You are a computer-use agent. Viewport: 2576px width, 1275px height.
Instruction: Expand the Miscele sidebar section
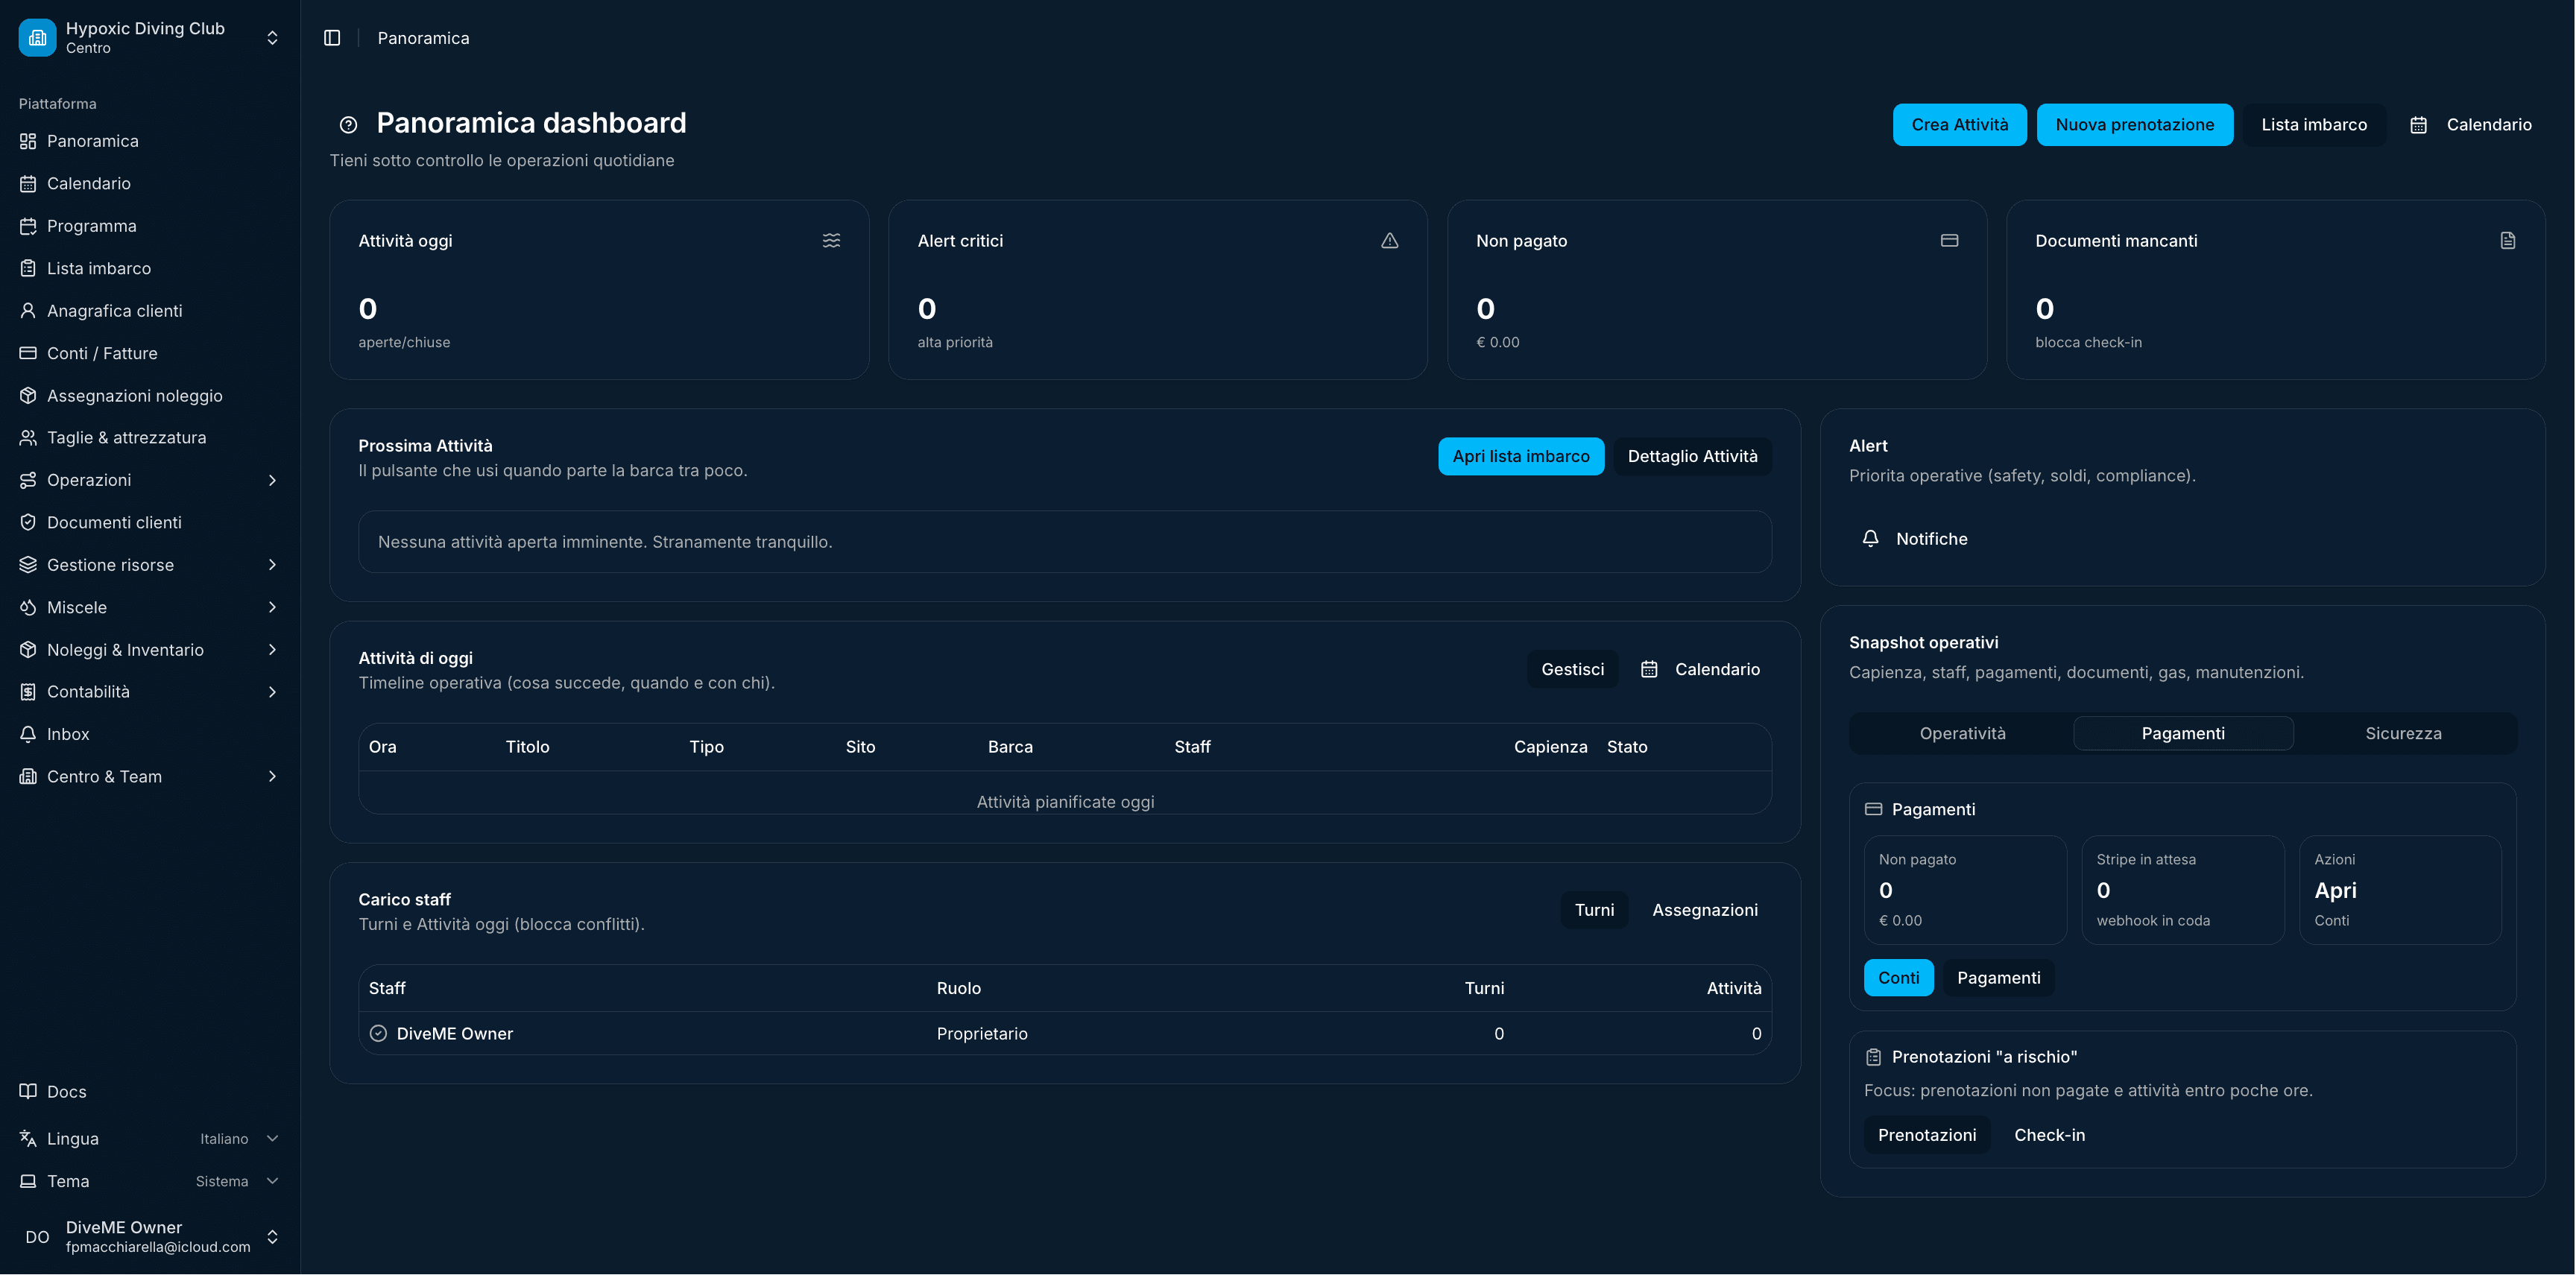click(x=150, y=608)
